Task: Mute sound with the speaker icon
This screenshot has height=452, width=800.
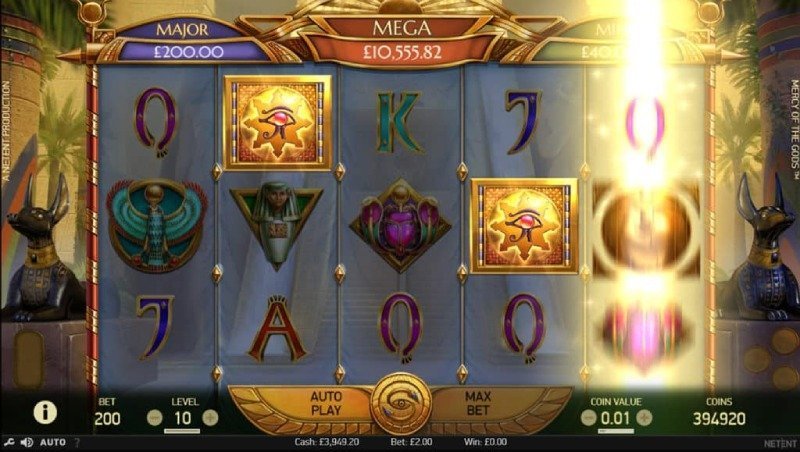Action: [x=27, y=442]
